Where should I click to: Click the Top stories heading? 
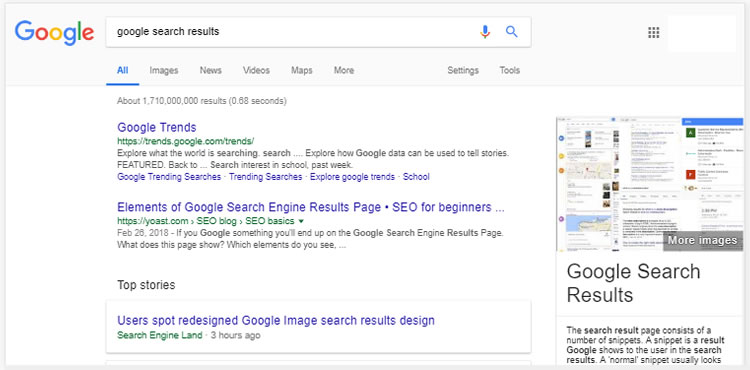(146, 285)
